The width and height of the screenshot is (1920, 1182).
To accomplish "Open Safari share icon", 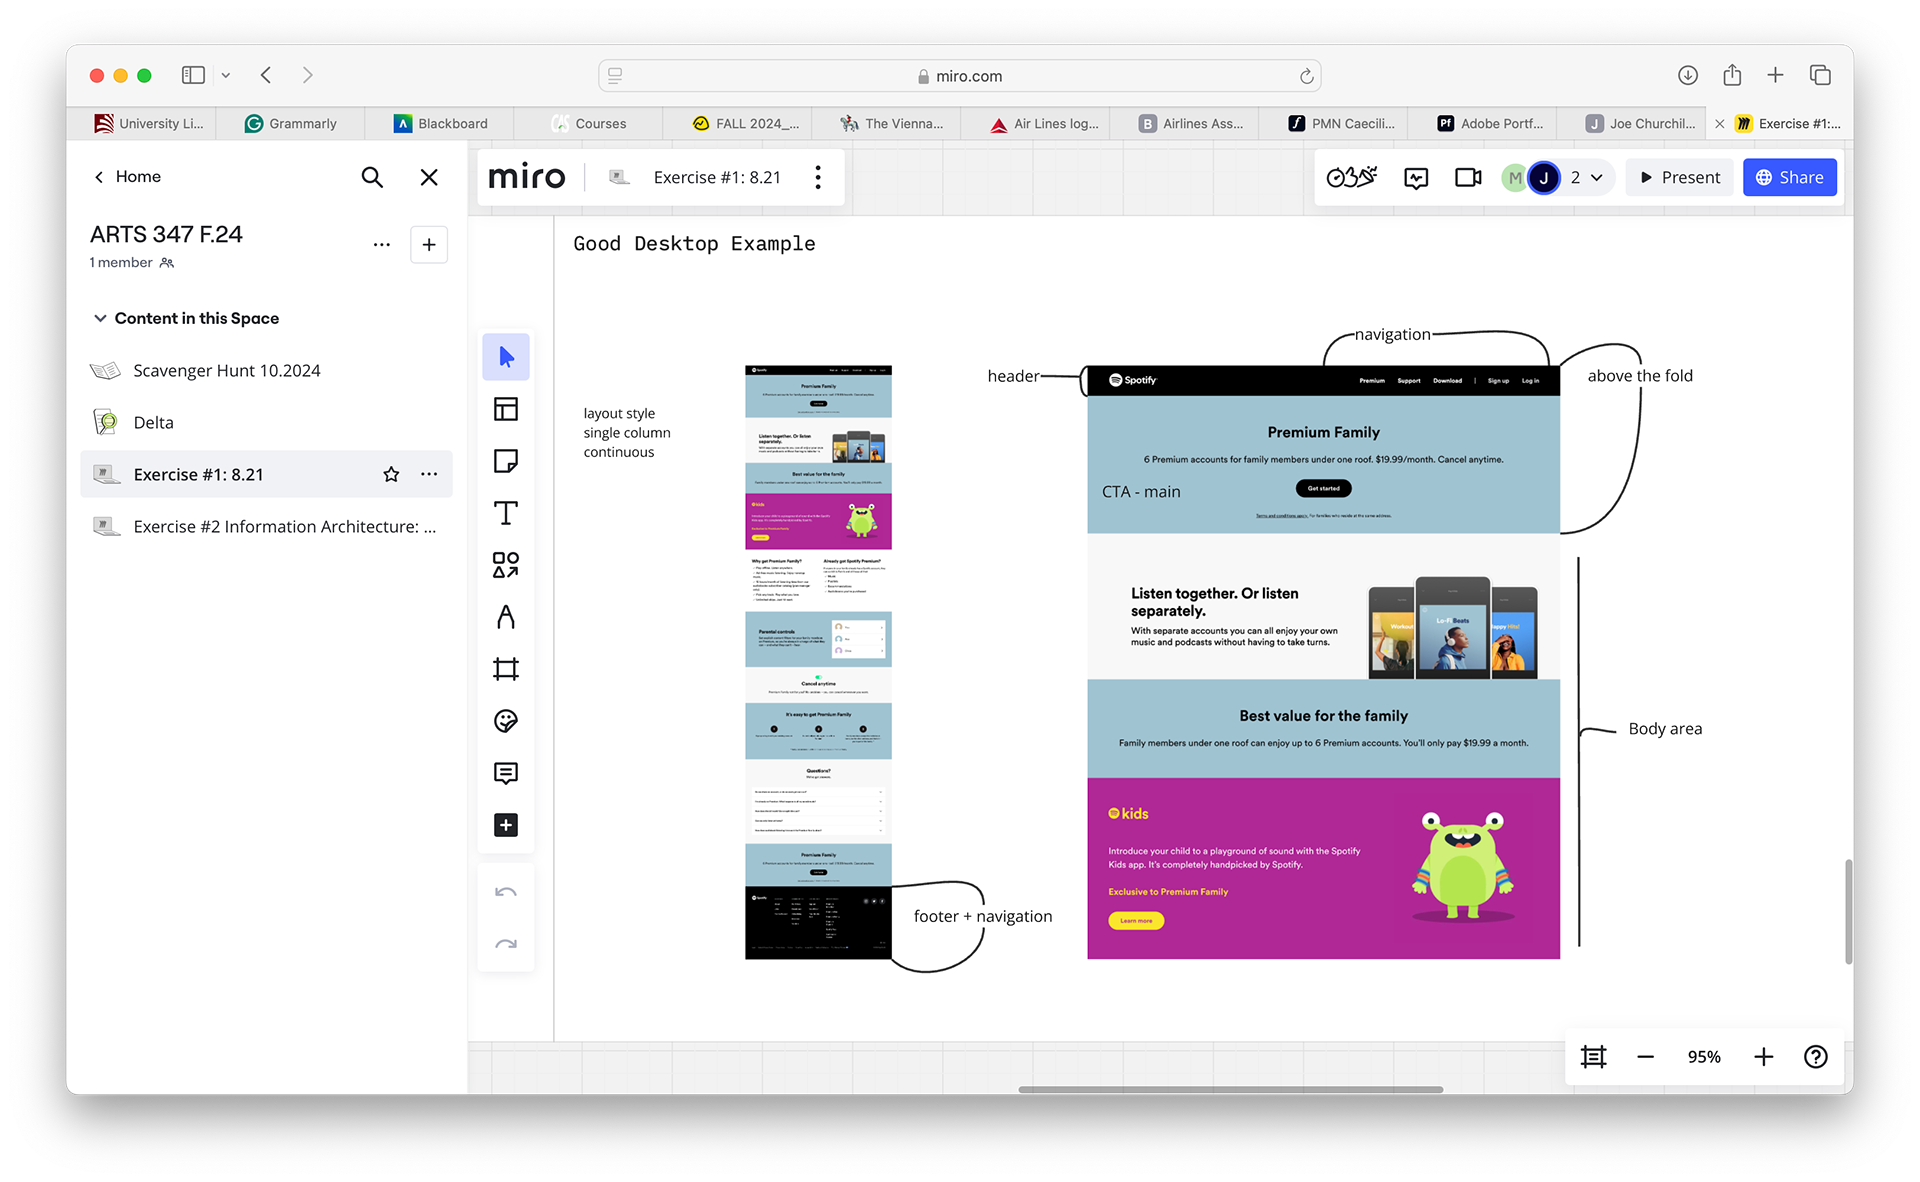I will [1732, 75].
